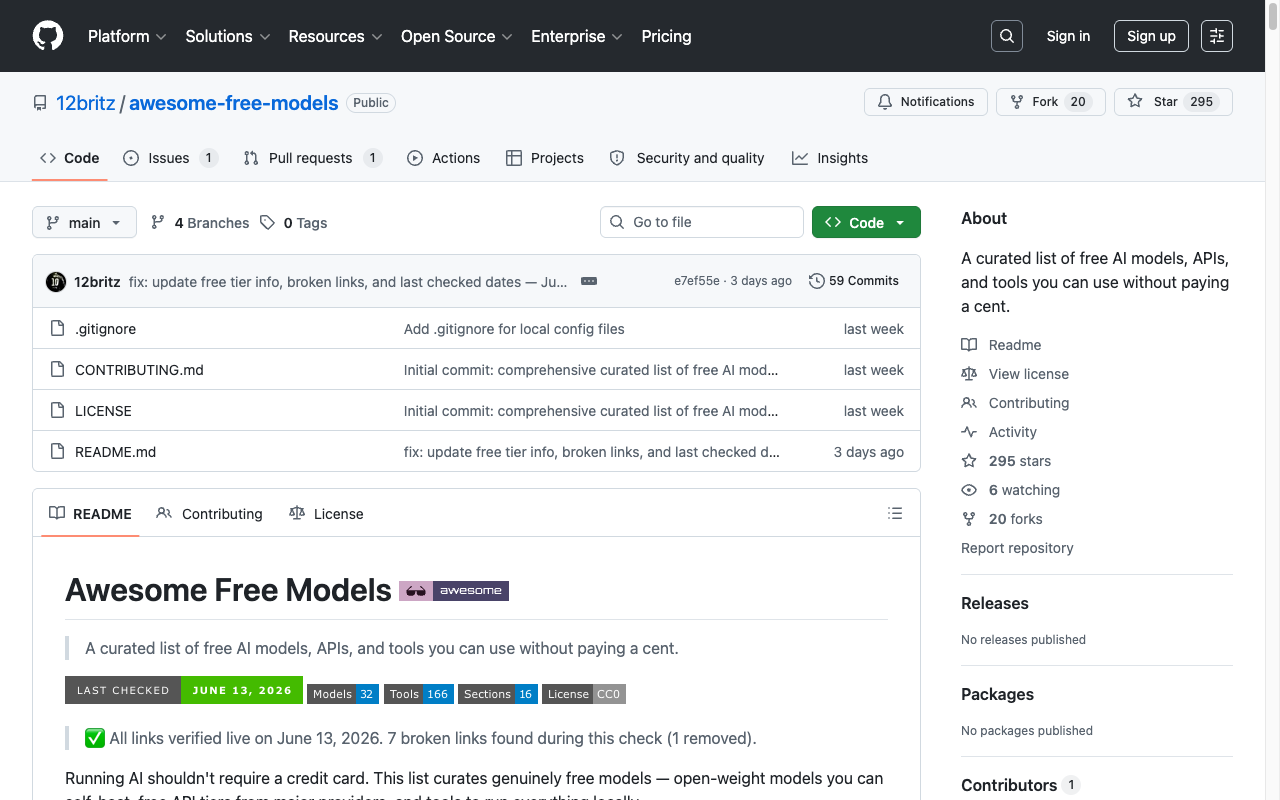Open the Packages heading link
Image resolution: width=1280 pixels, height=800 pixels.
point(997,694)
